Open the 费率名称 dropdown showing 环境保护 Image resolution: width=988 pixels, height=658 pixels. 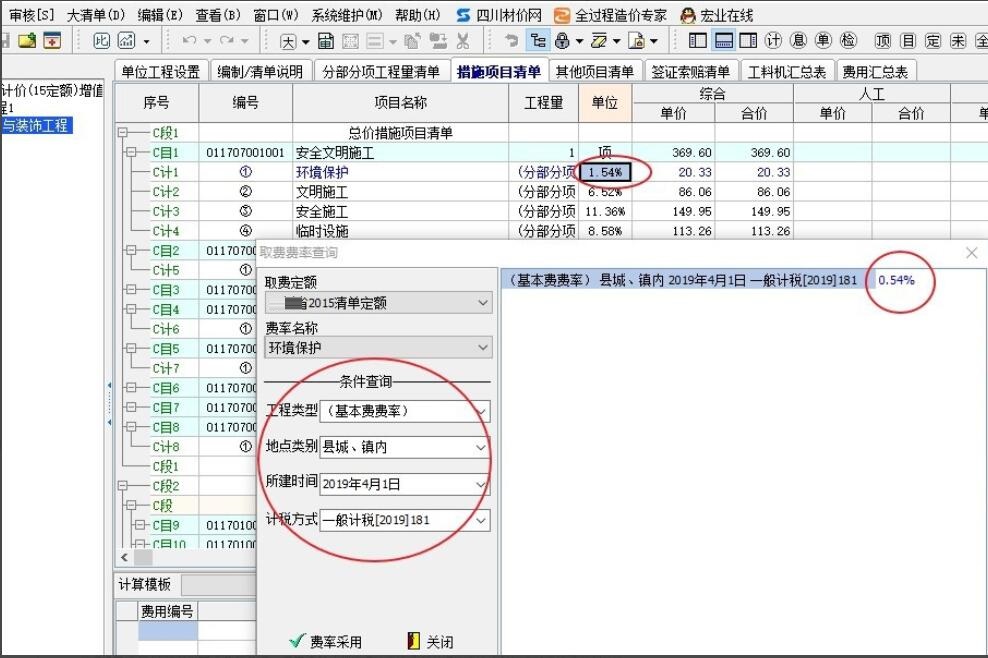coord(378,347)
